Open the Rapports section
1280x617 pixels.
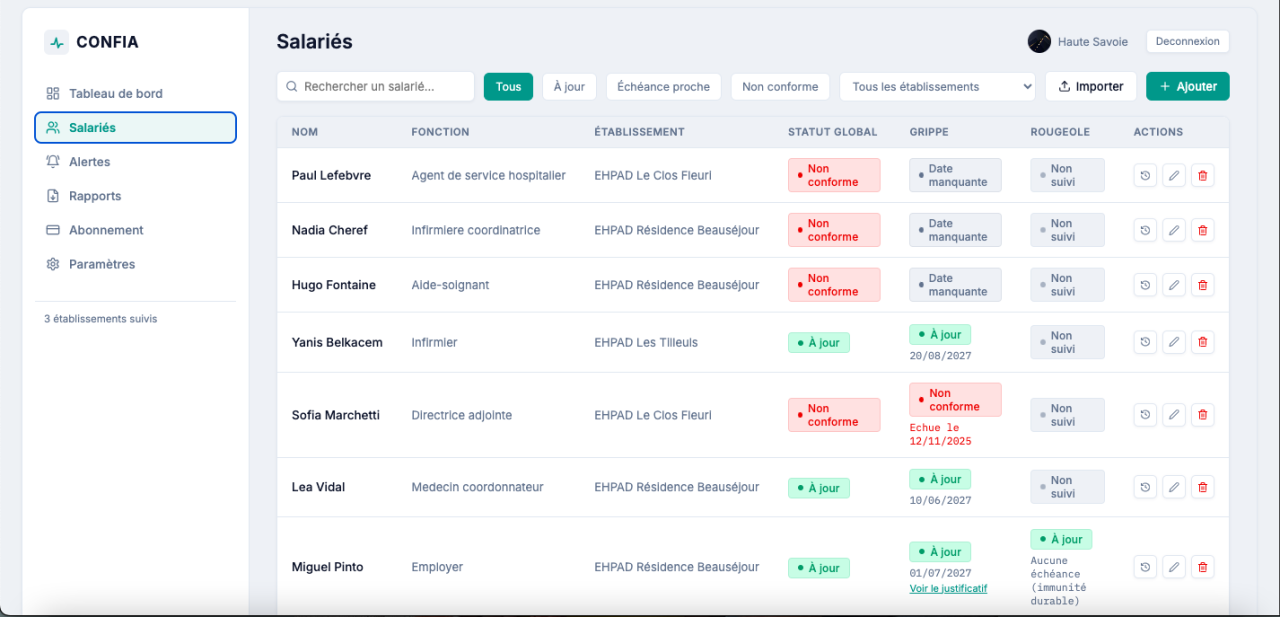(135, 196)
